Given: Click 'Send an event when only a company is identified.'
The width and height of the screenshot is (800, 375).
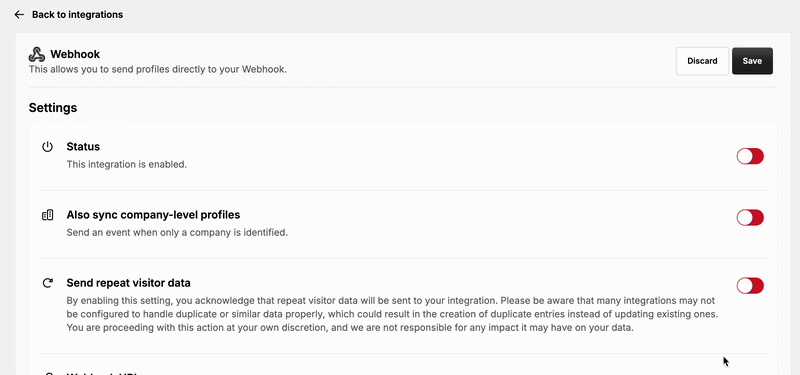Looking at the screenshot, I should coord(177,233).
